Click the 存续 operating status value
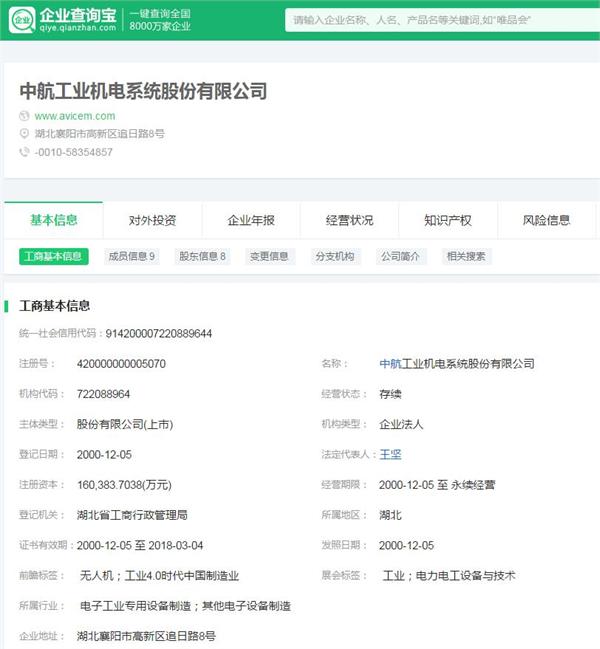The height and width of the screenshot is (649, 600). [x=390, y=394]
